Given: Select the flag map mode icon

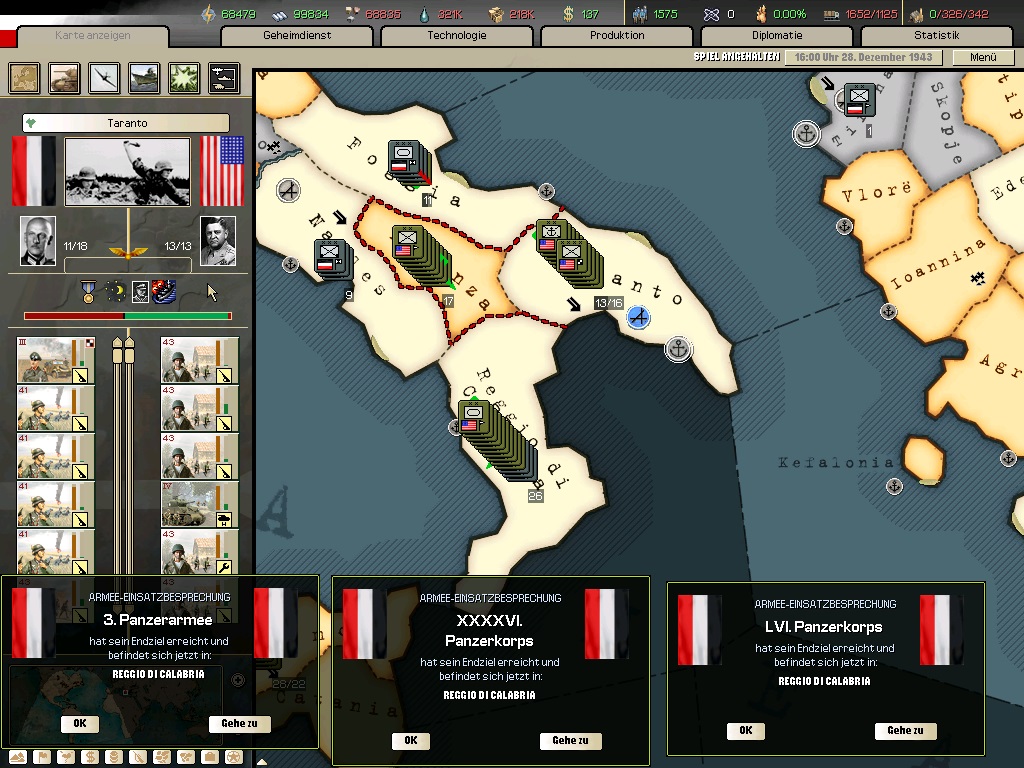Looking at the screenshot, I should (x=42, y=758).
